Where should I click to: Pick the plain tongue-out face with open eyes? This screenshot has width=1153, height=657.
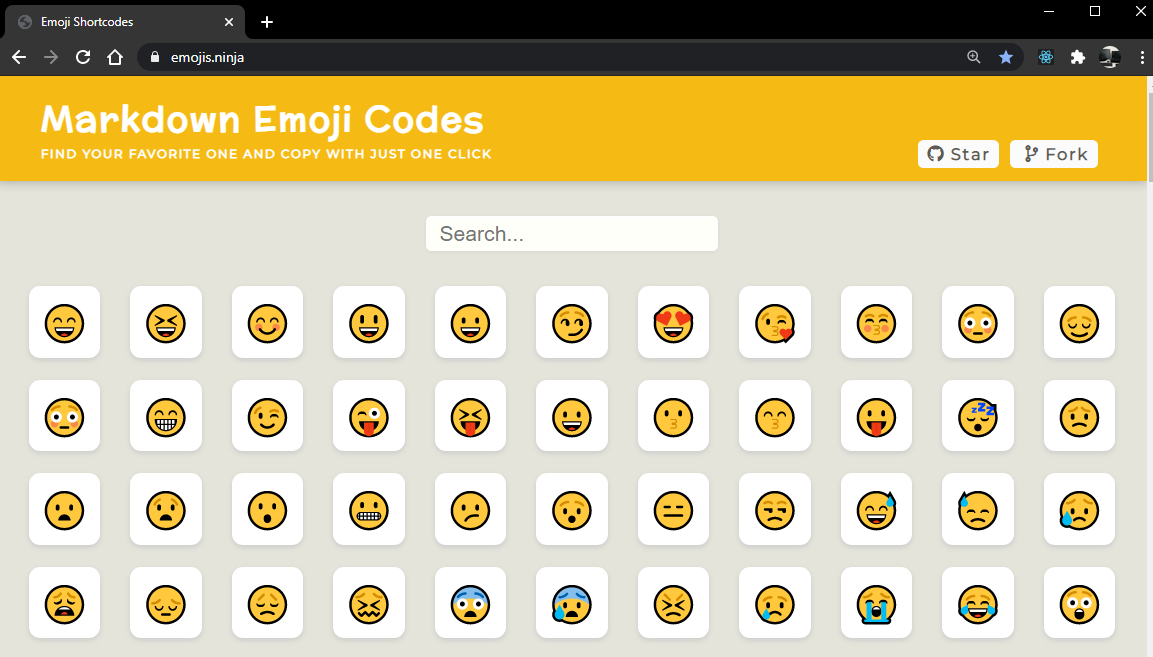tap(876, 416)
